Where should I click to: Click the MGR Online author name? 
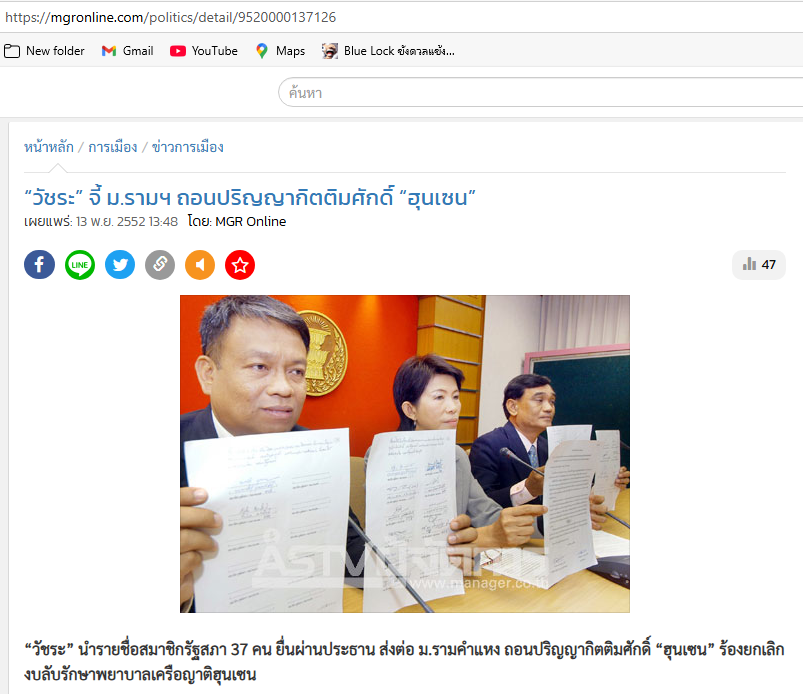click(250, 221)
